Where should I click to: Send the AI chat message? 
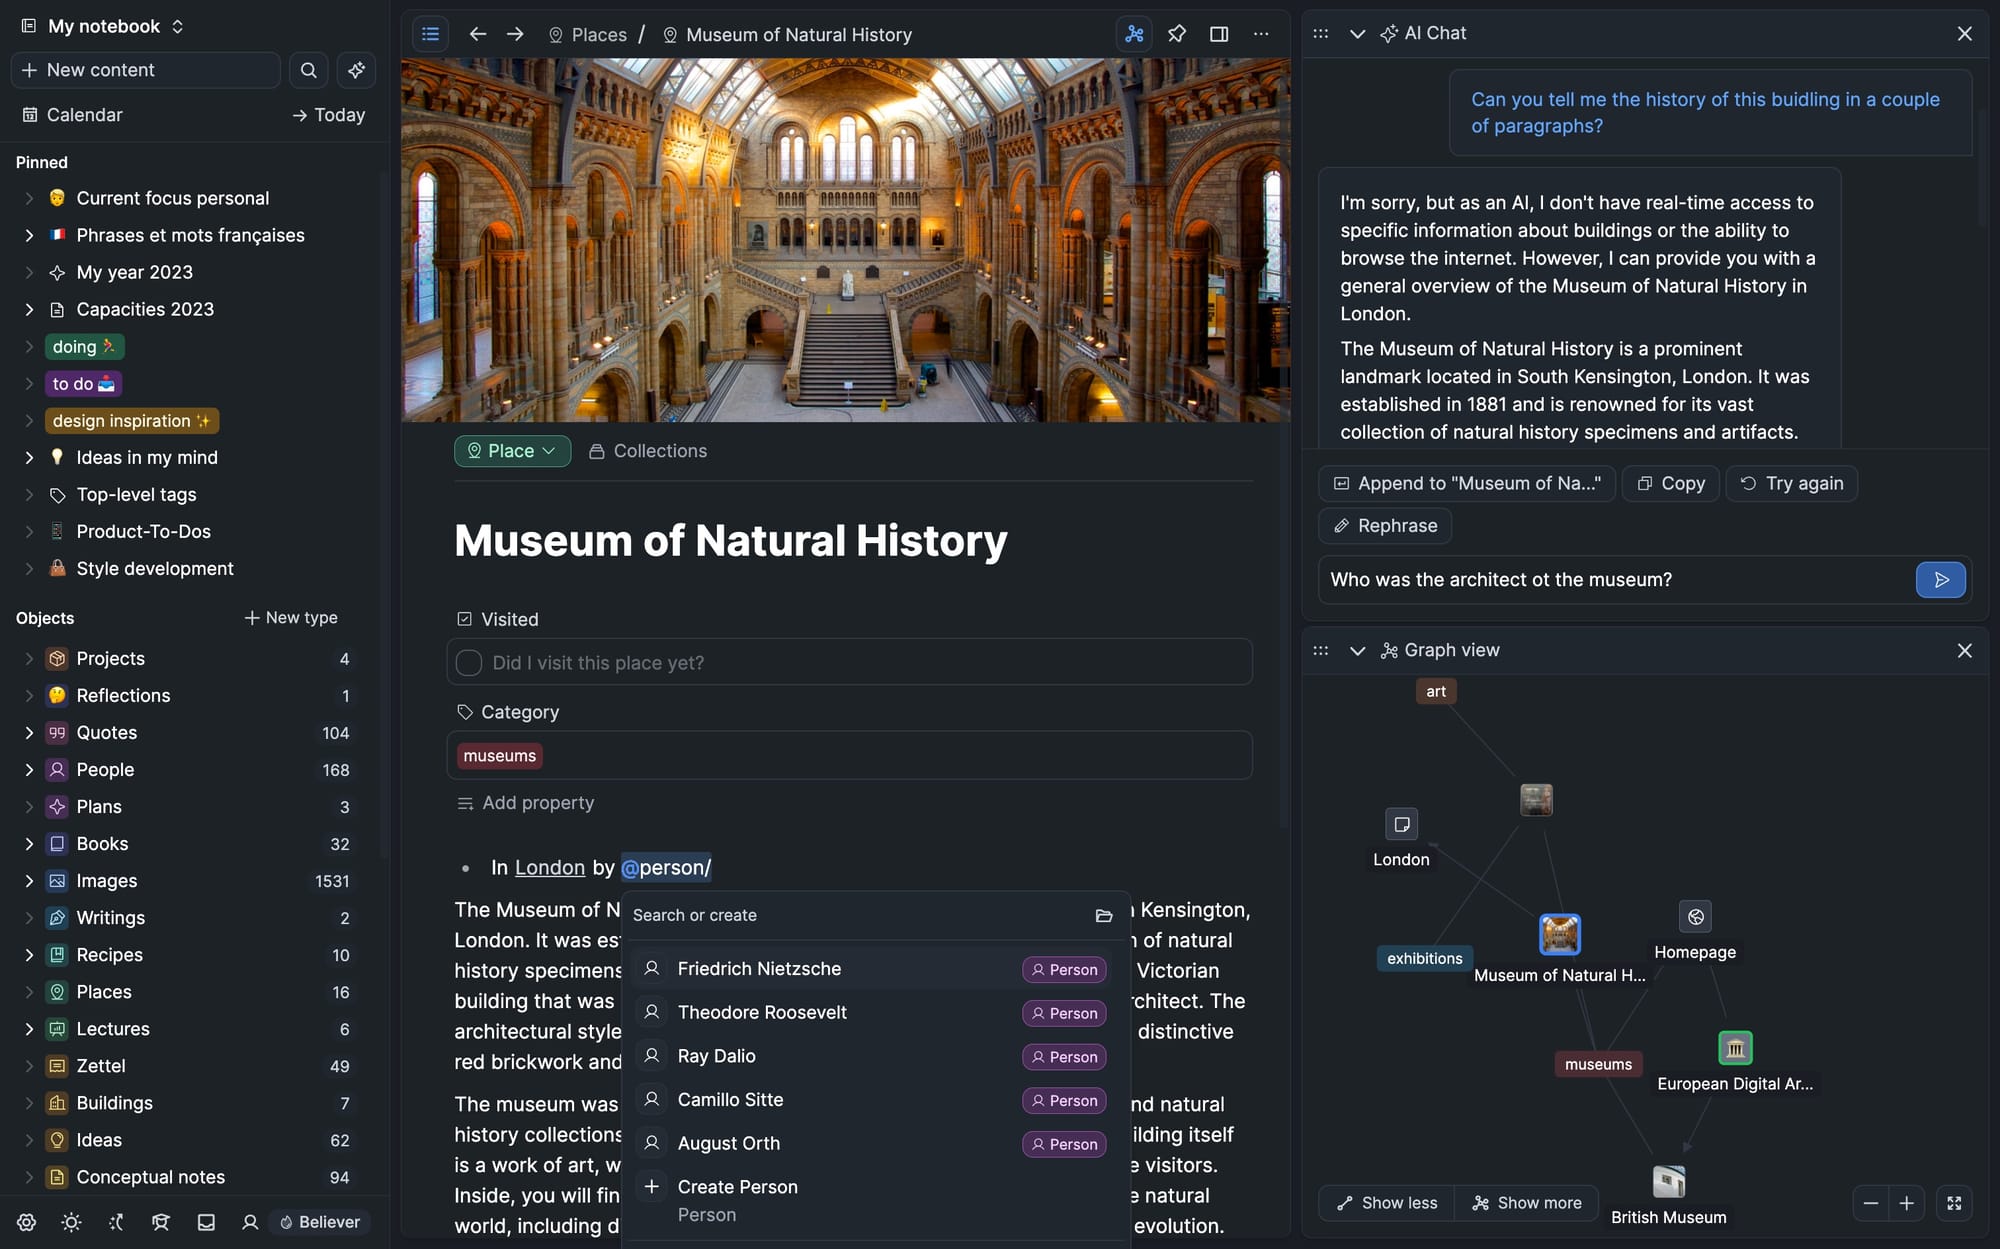coord(1940,580)
